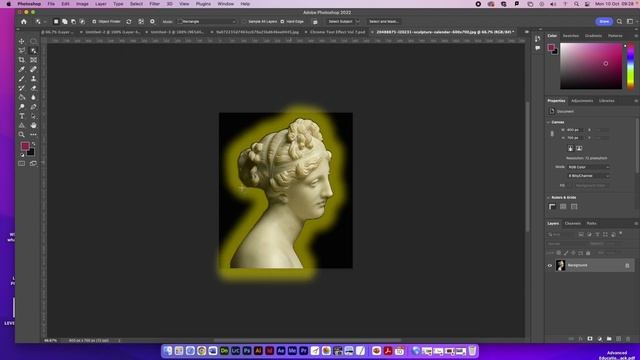This screenshot has height=360, width=640.
Task: Select the Blur tool
Action: 33,98
